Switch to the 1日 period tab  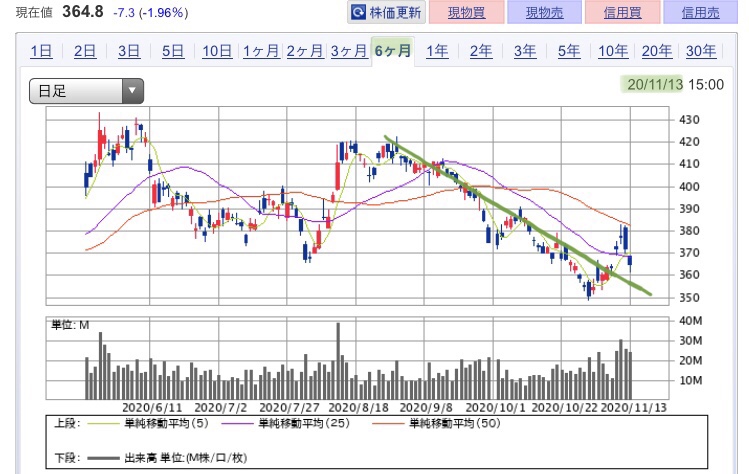pyautogui.click(x=41, y=51)
